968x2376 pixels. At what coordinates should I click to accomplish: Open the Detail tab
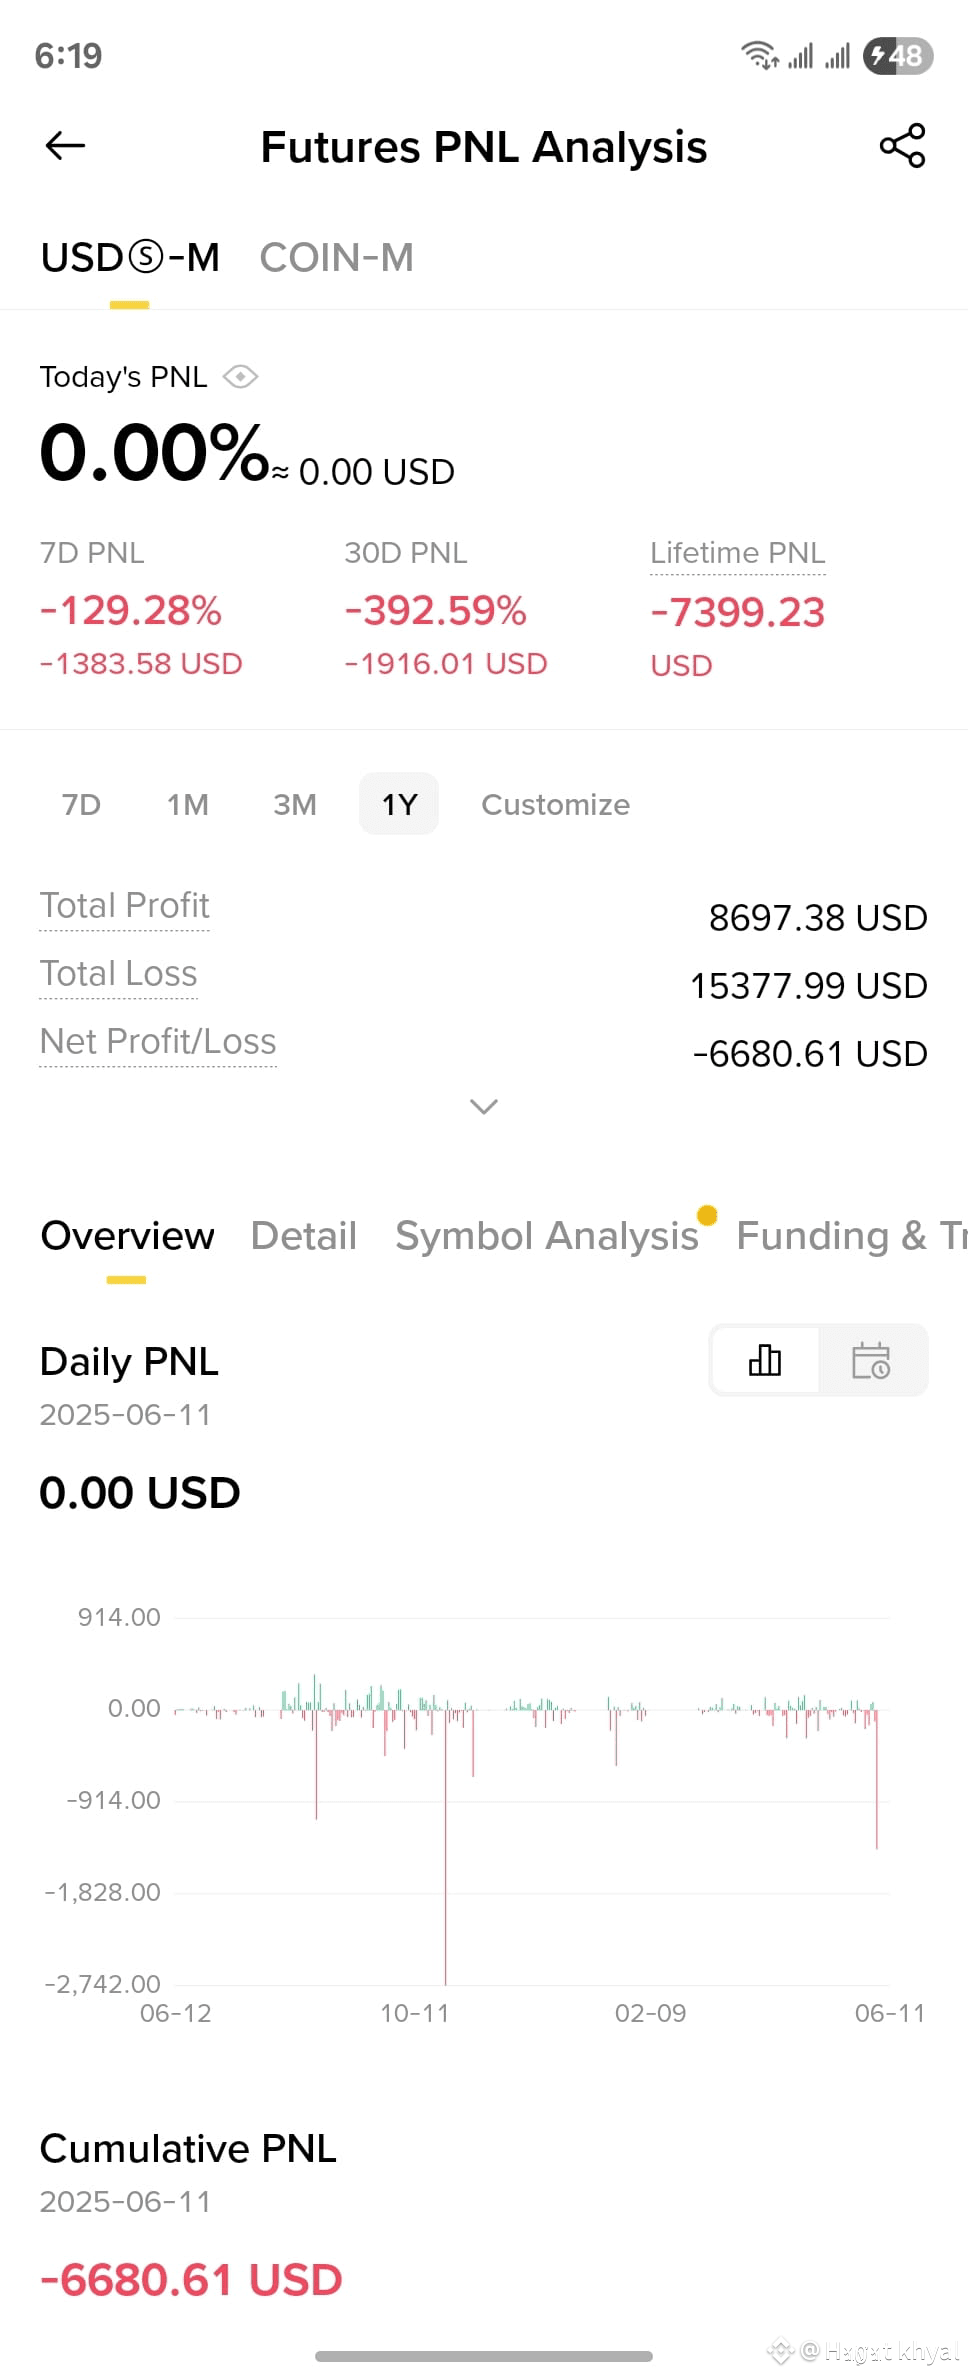click(x=303, y=1236)
